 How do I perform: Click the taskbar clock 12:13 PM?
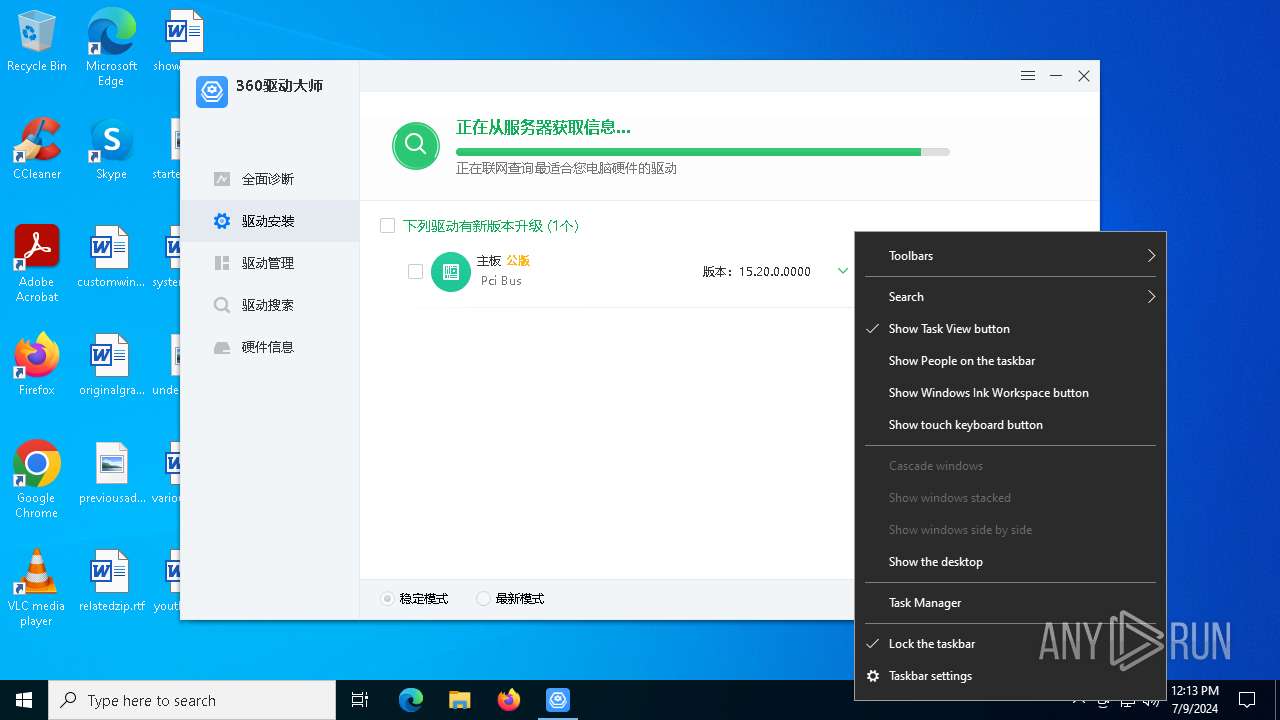[x=1195, y=700]
